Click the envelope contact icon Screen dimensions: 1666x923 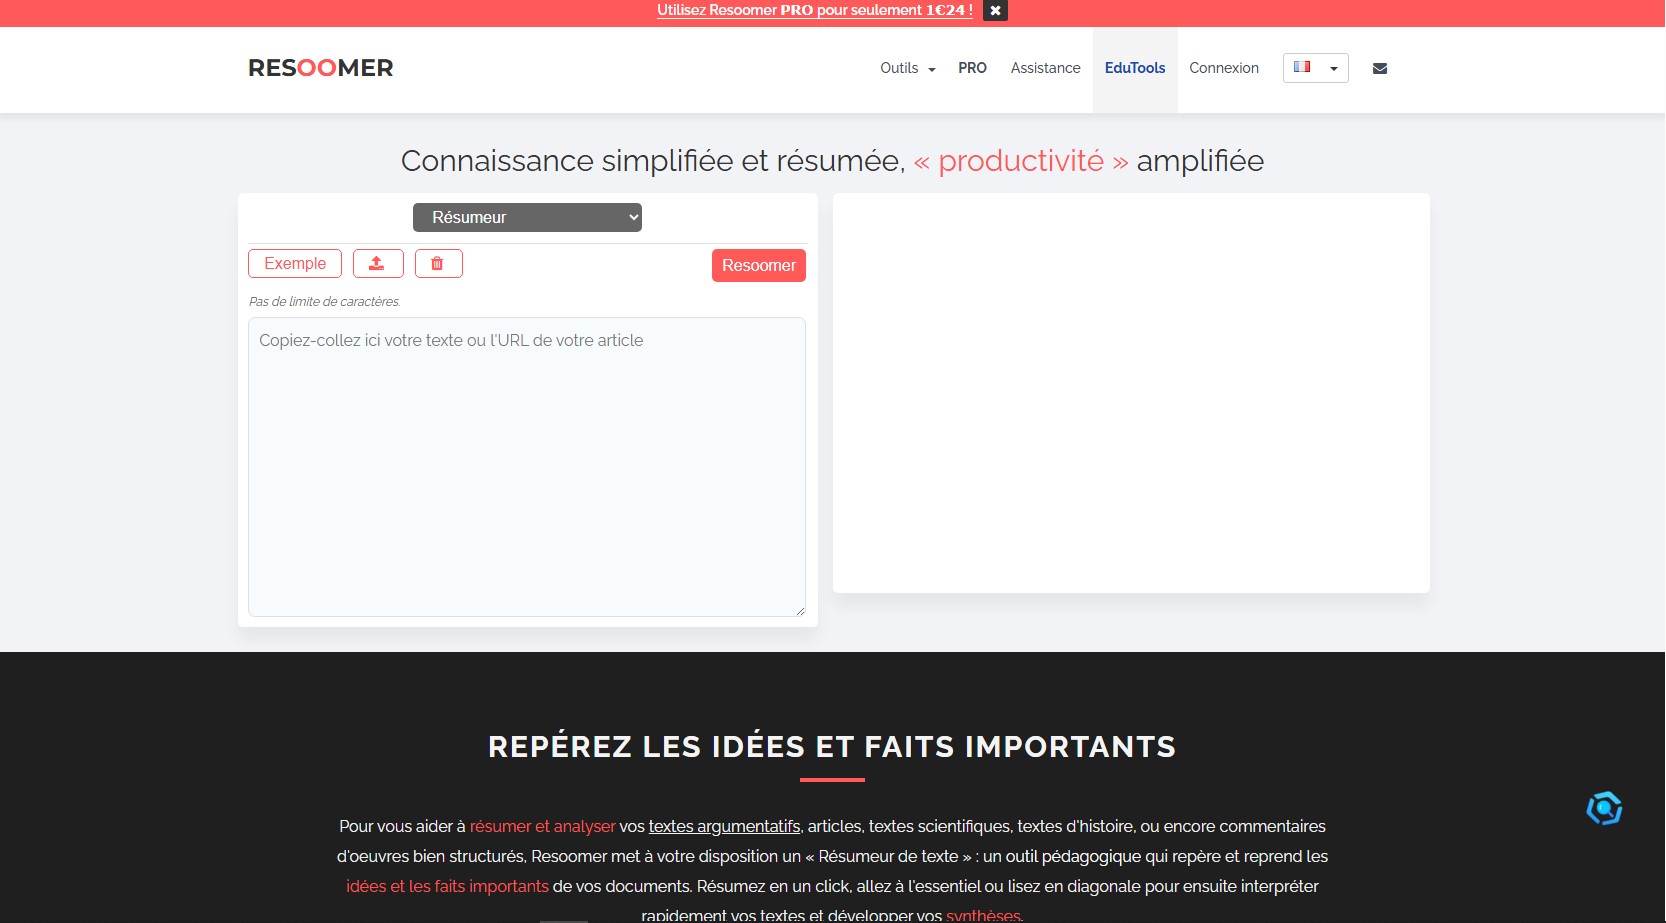(x=1379, y=68)
